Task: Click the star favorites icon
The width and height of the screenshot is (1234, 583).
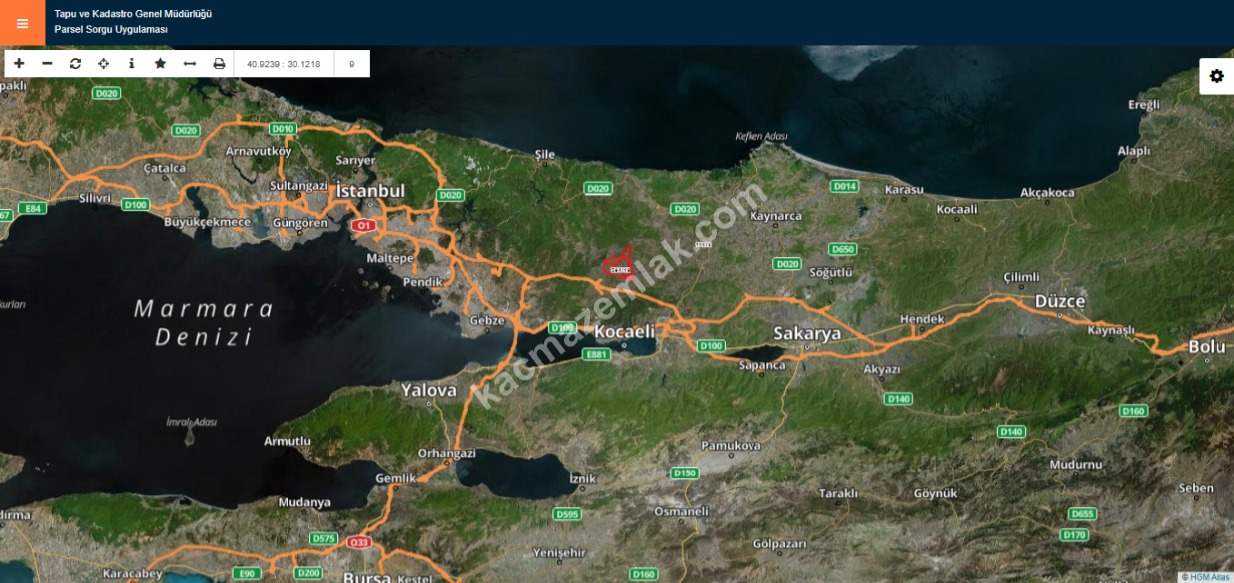Action: 160,63
